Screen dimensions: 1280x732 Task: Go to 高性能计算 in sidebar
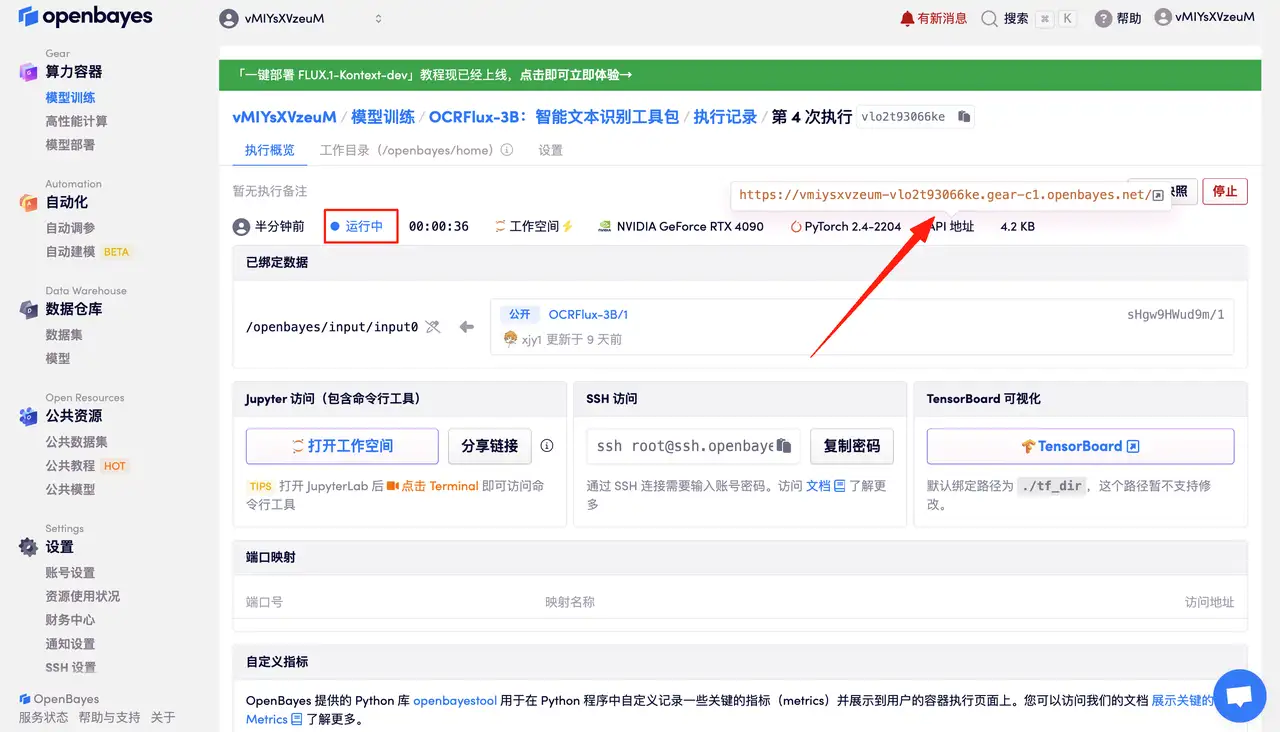click(x=76, y=121)
